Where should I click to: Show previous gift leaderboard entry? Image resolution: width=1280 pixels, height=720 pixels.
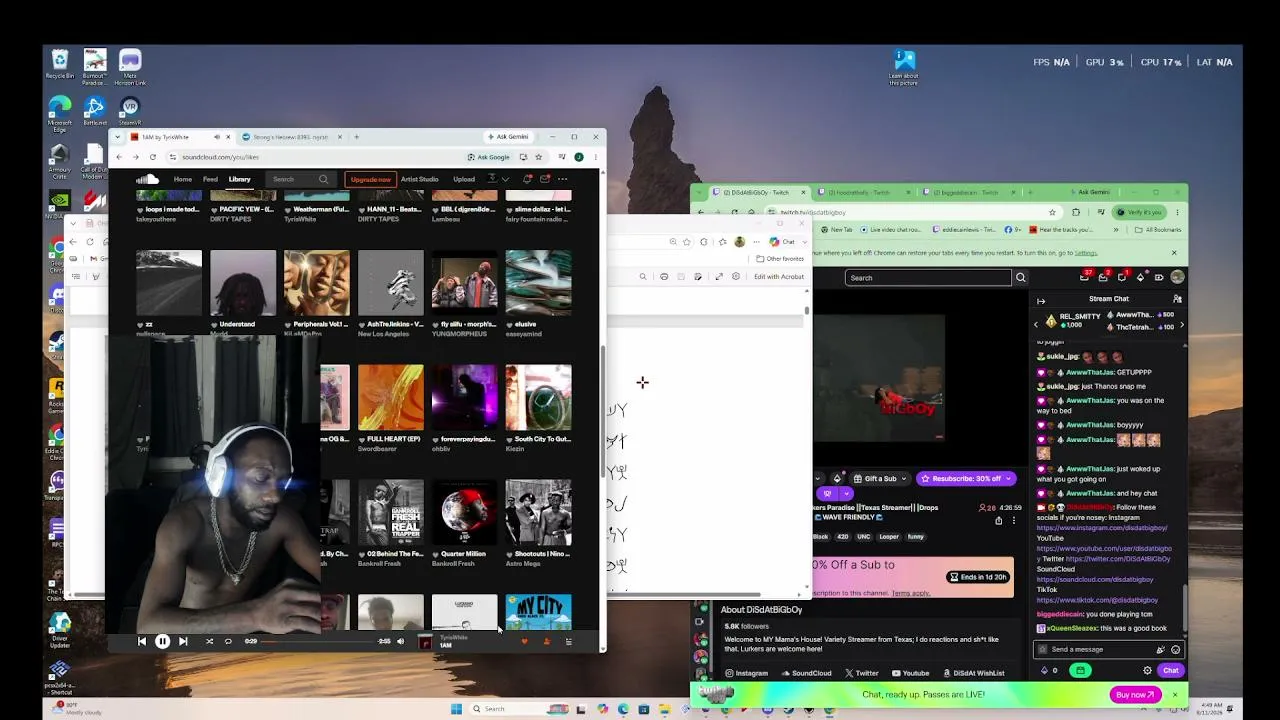tap(1036, 325)
